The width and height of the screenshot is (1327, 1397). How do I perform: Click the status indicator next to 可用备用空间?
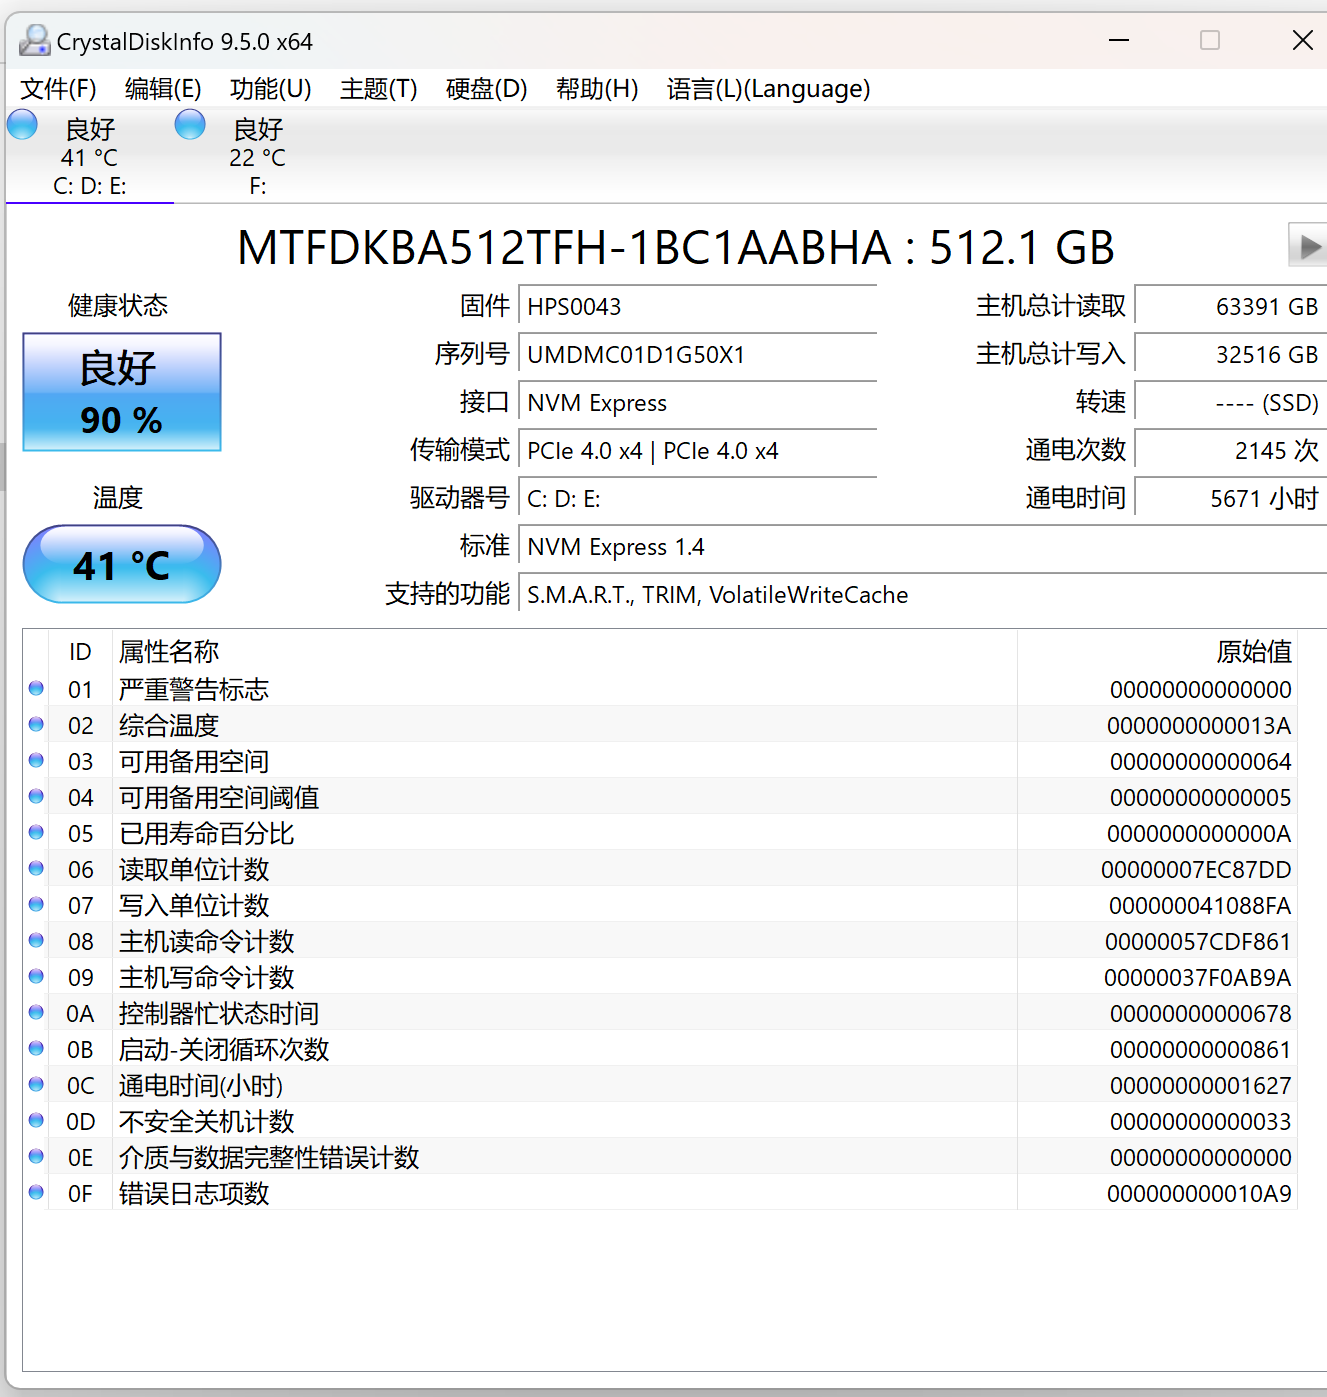click(x=36, y=759)
